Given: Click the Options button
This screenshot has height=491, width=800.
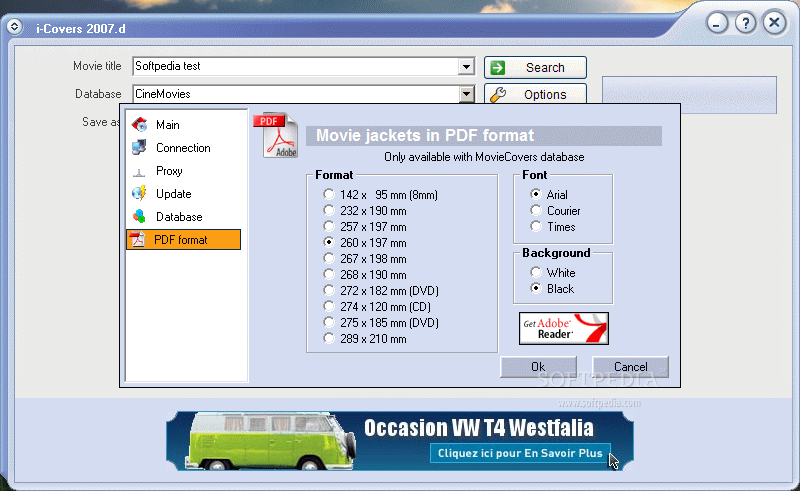Looking at the screenshot, I should 535,94.
